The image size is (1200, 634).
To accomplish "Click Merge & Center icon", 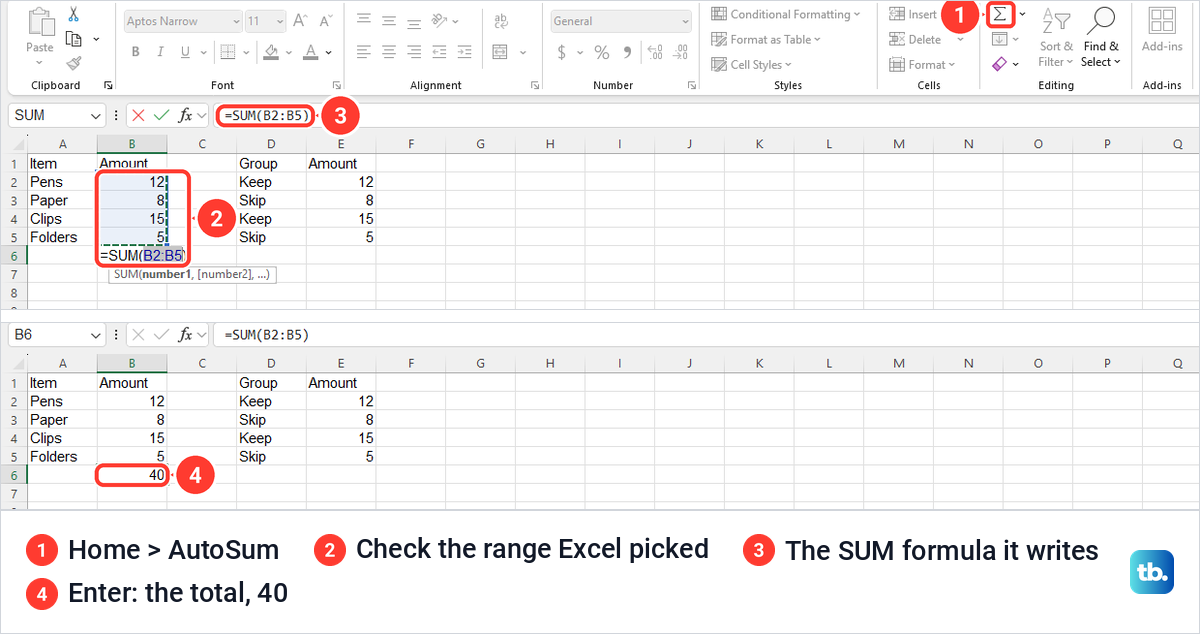I will 501,52.
